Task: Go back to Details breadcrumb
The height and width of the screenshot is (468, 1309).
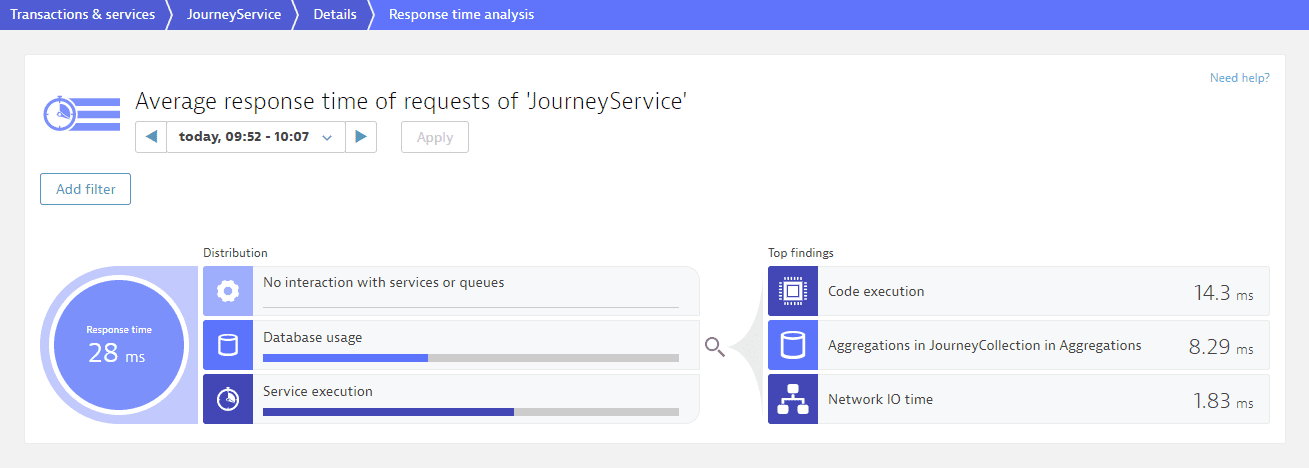Action: 335,15
